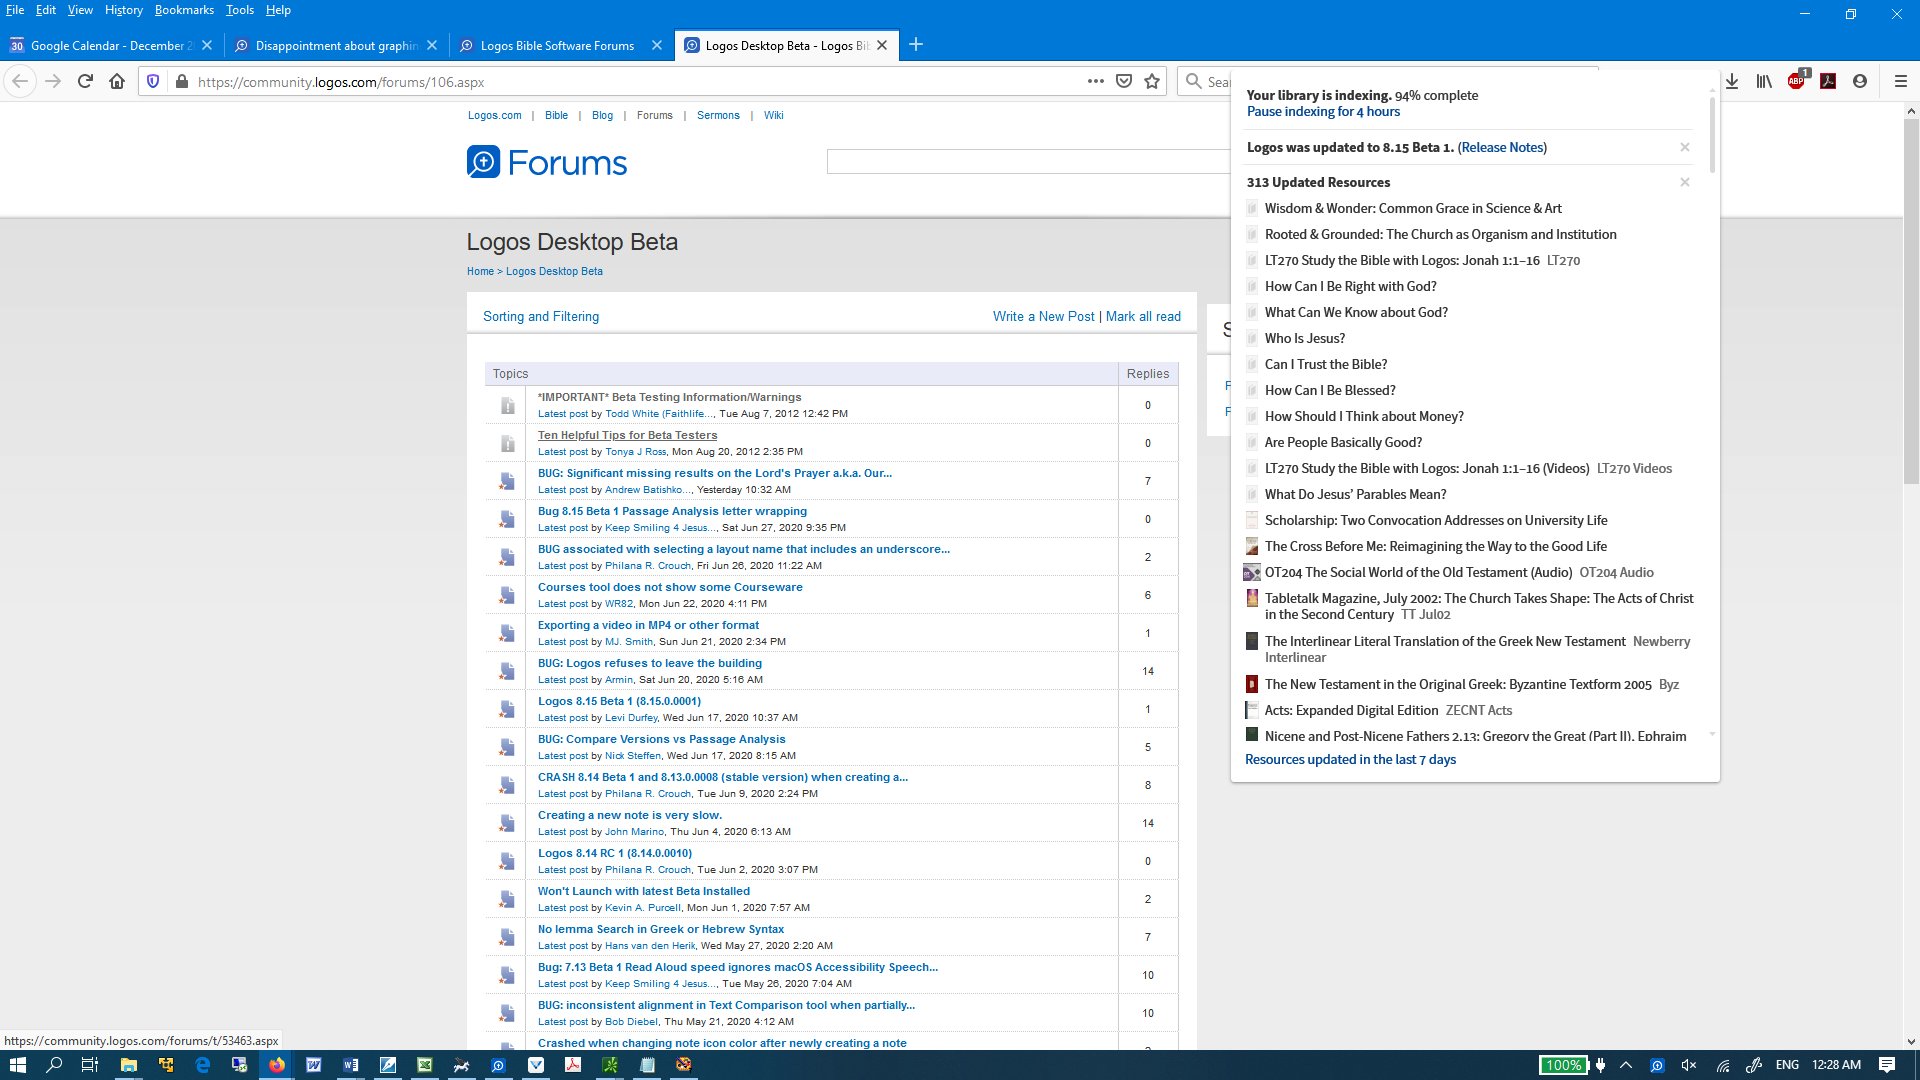Click the ENG language indicator
This screenshot has width=1920, height=1080.
[x=1787, y=1065]
